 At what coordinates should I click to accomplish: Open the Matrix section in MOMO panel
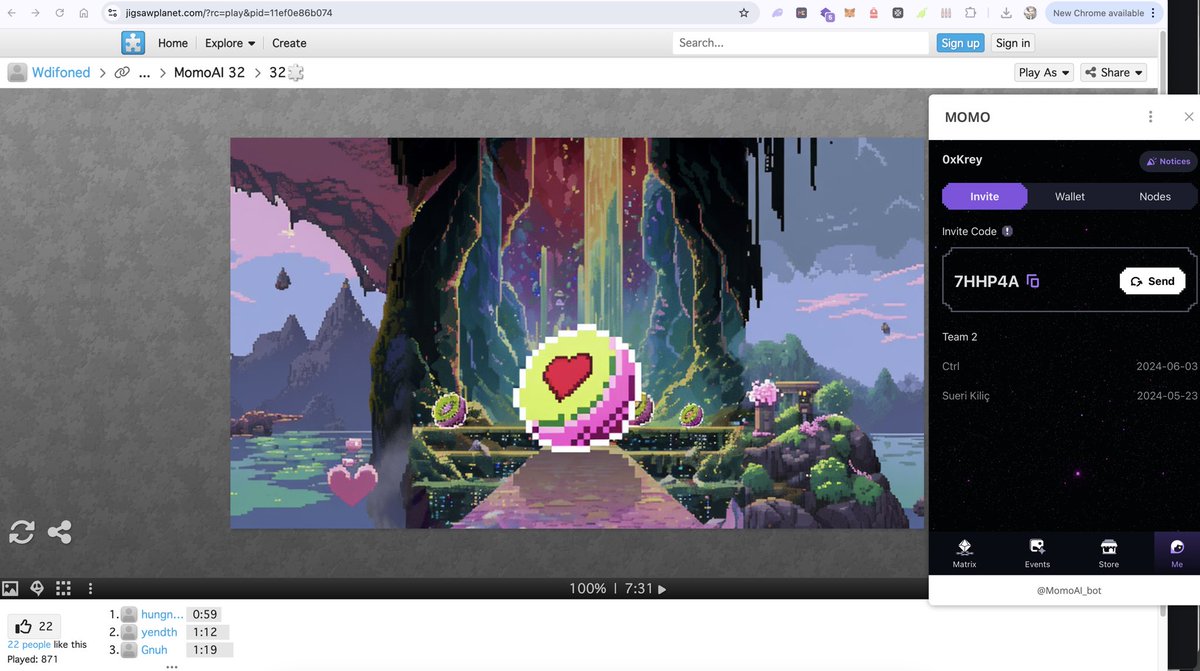tap(964, 554)
